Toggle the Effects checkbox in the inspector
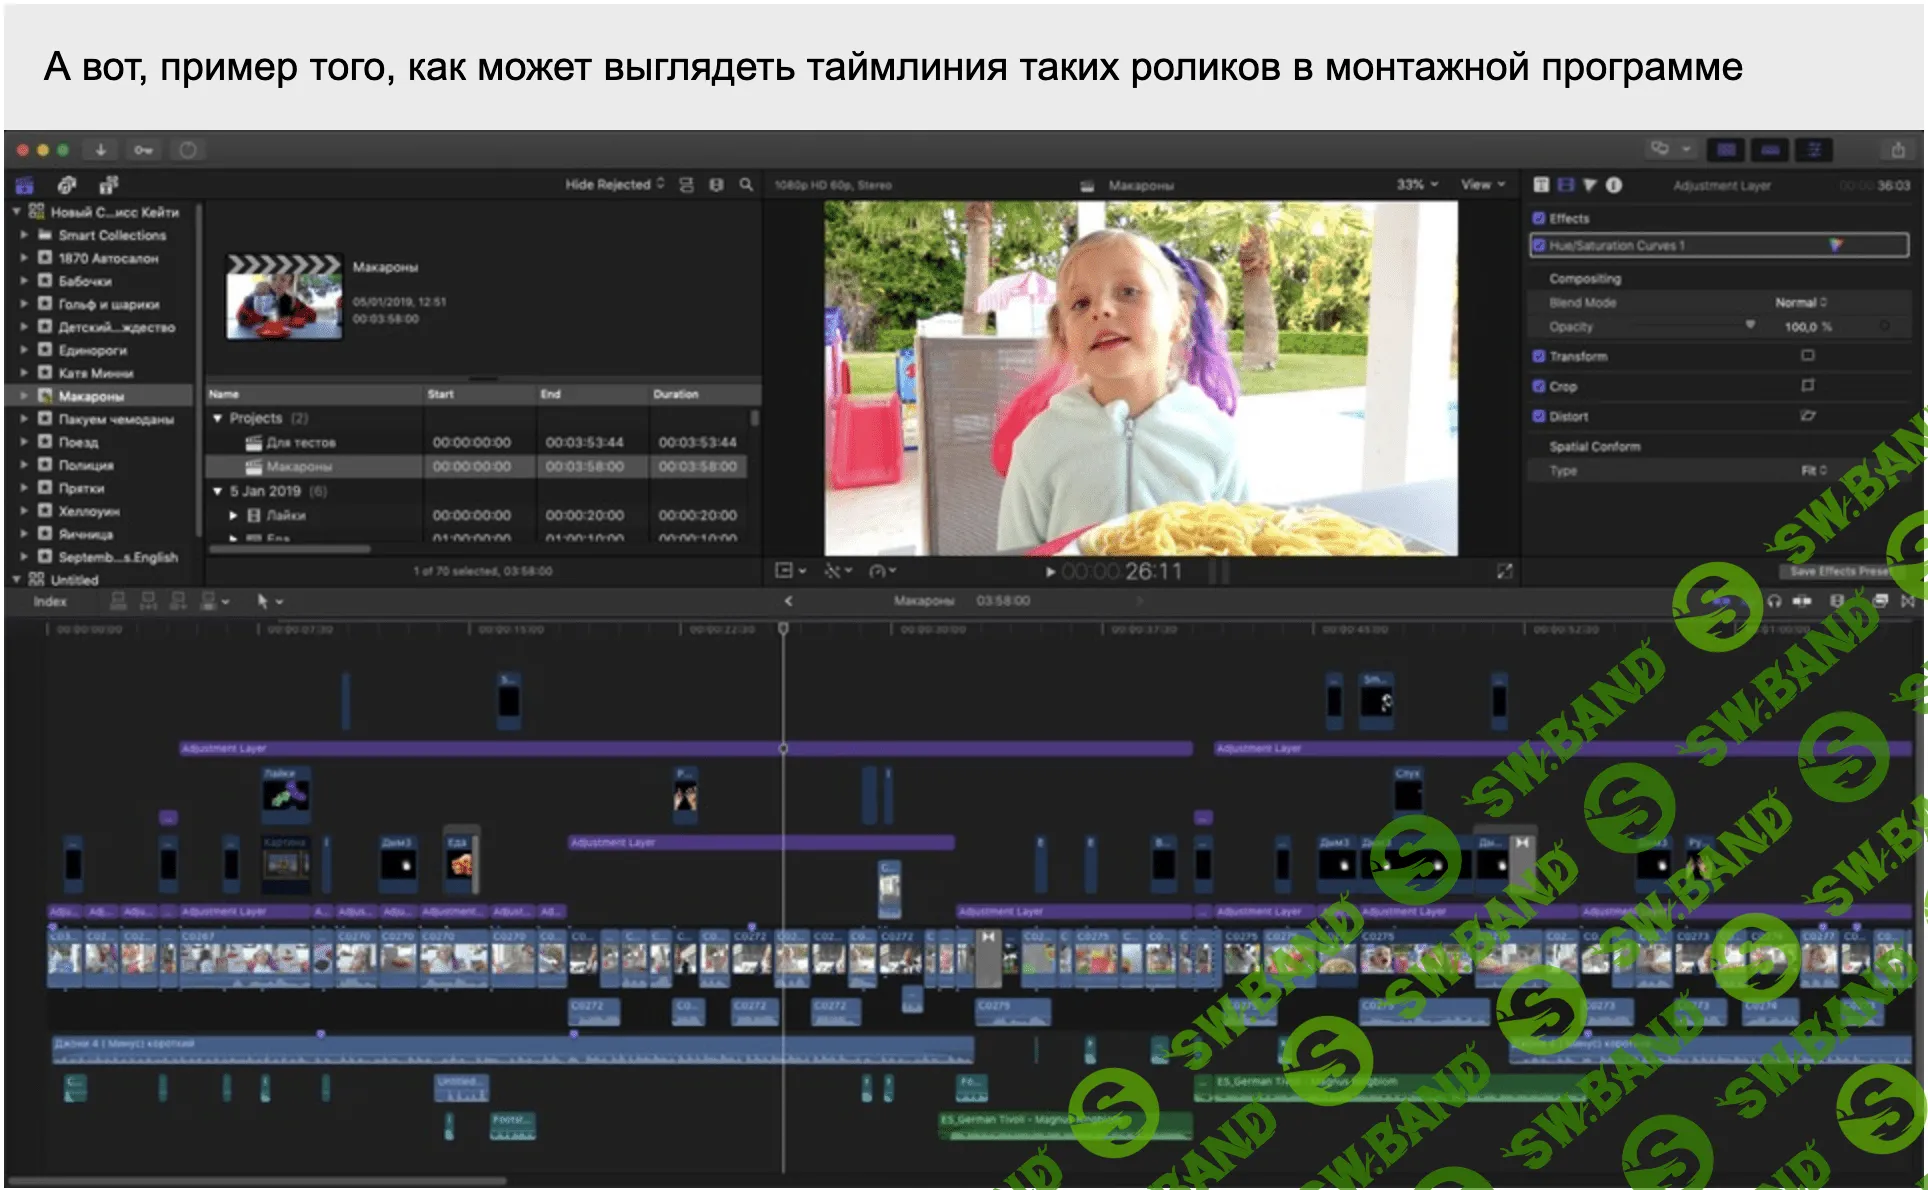This screenshot has width=1928, height=1190. (1540, 218)
